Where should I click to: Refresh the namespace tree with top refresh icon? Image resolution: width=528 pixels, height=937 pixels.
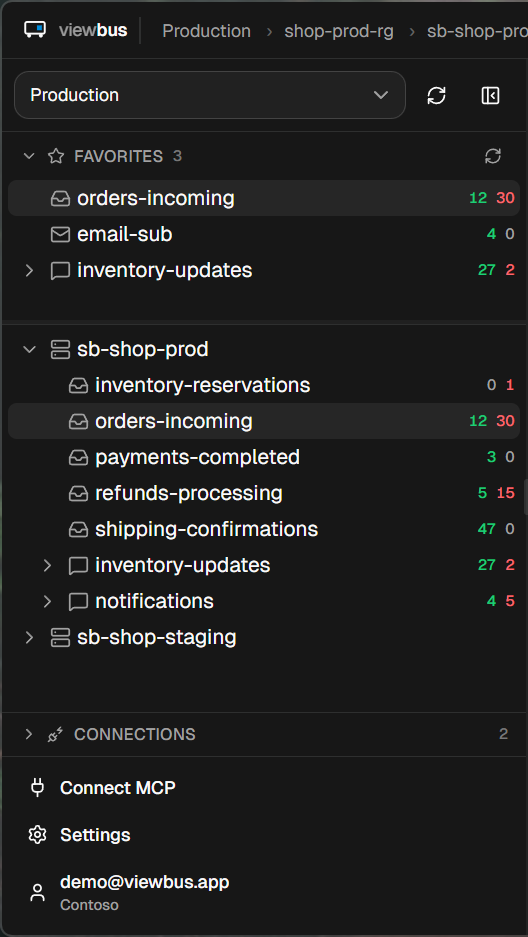[437, 96]
